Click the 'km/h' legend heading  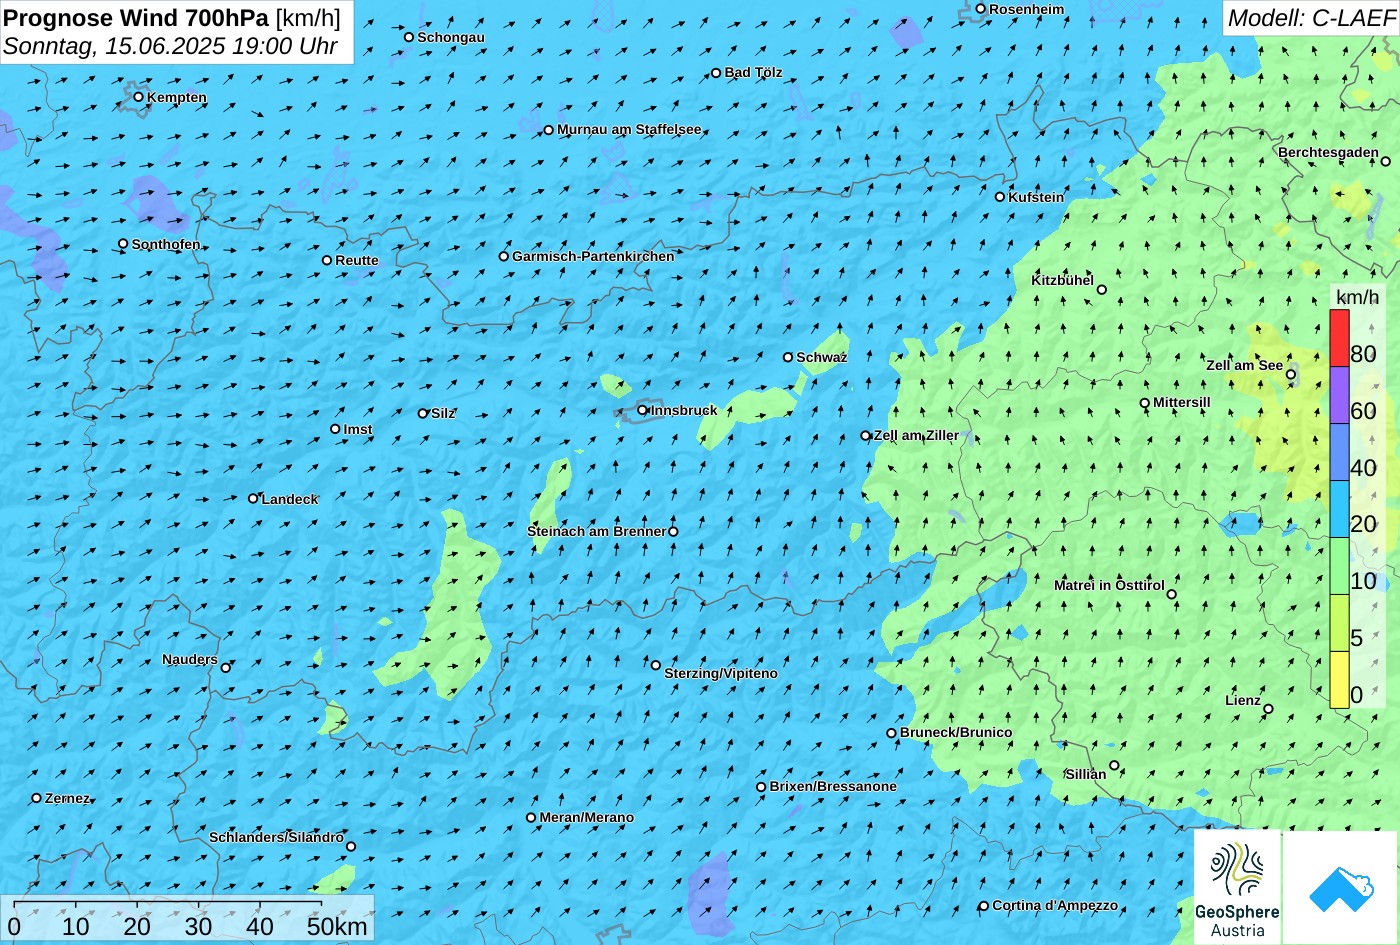coord(1357,297)
